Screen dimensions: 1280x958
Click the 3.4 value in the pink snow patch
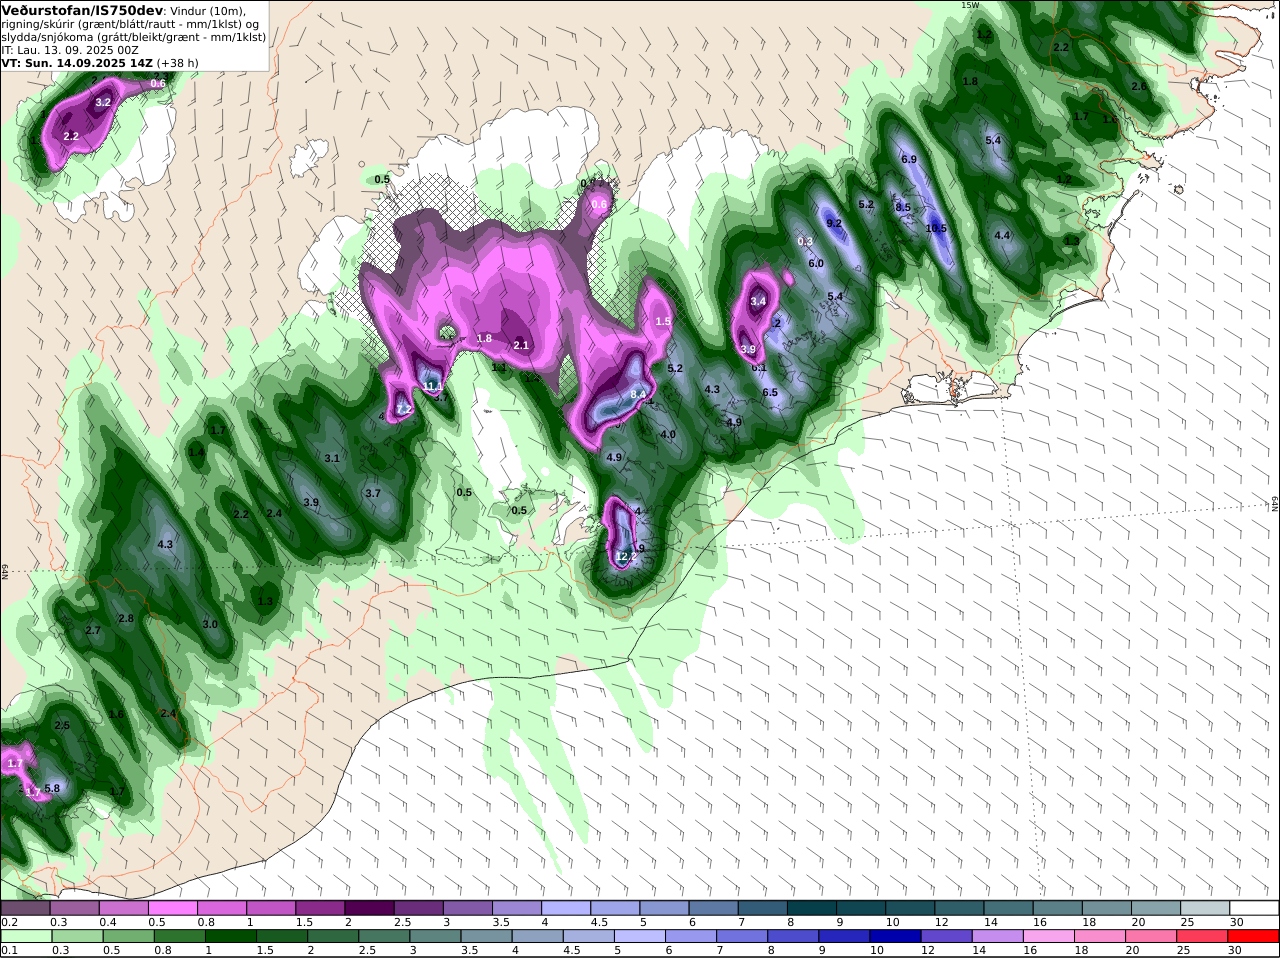758,300
